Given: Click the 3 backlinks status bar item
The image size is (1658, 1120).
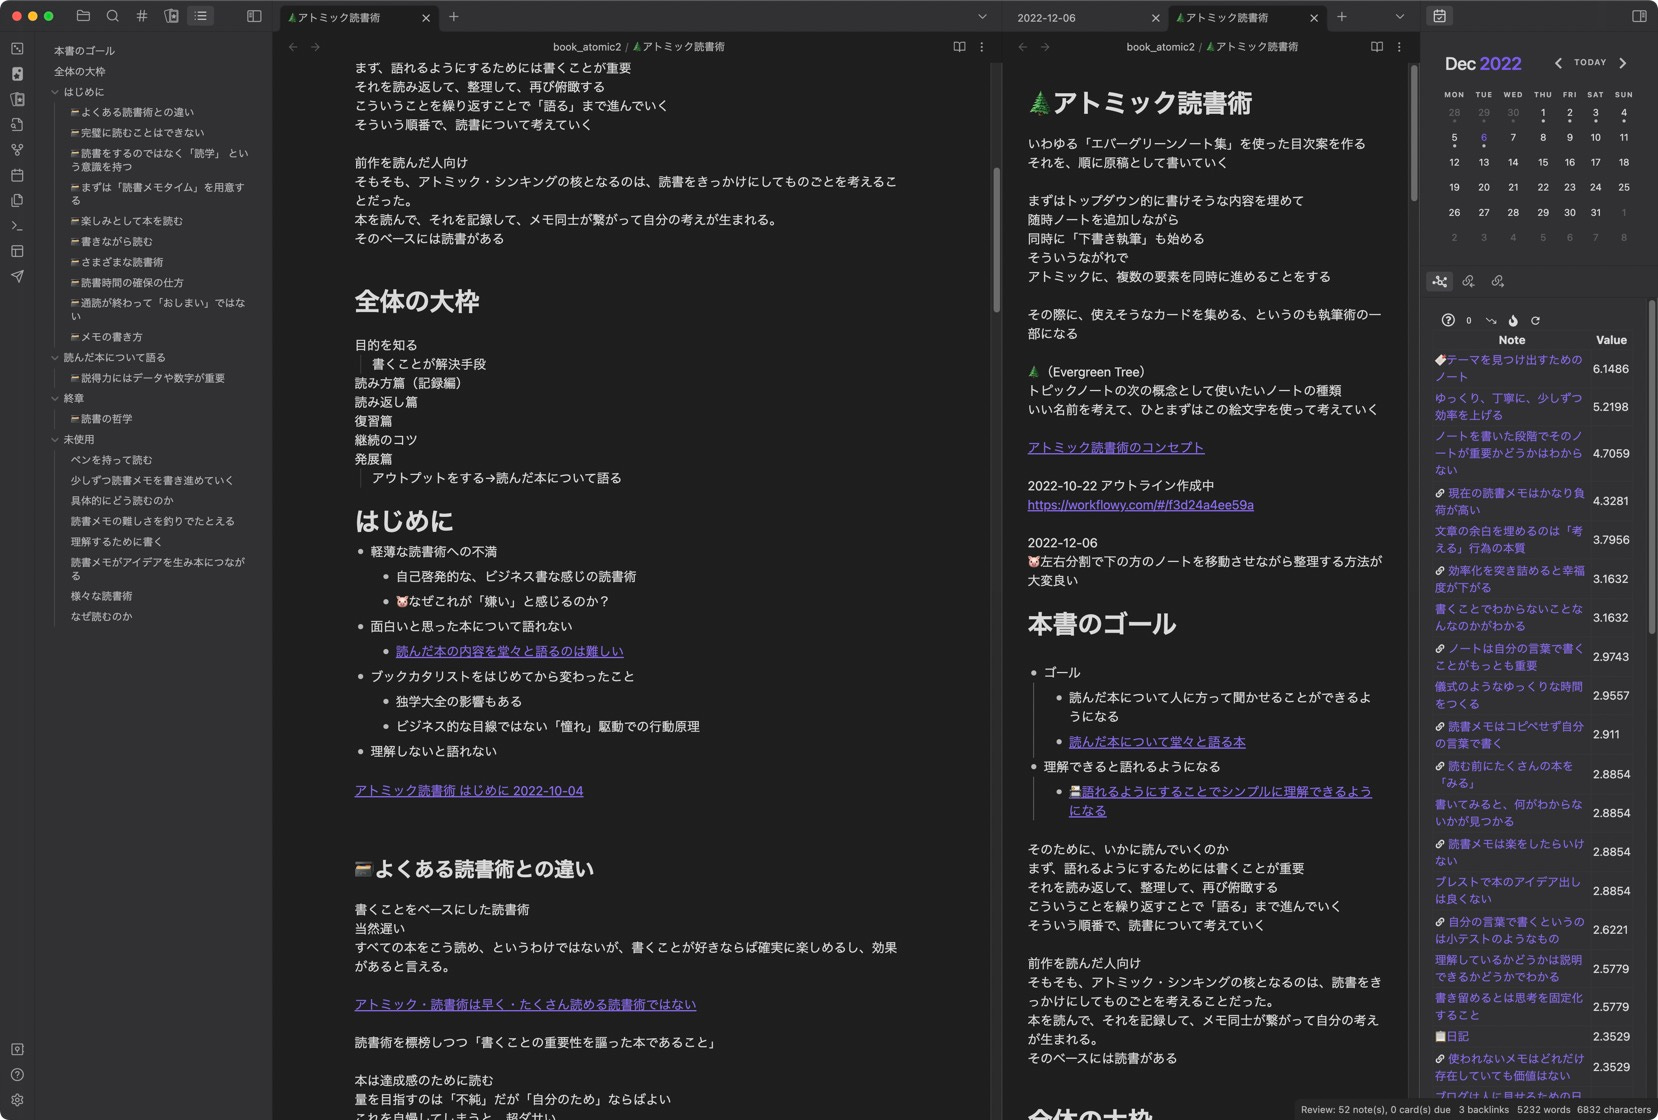Looking at the screenshot, I should (1483, 1110).
